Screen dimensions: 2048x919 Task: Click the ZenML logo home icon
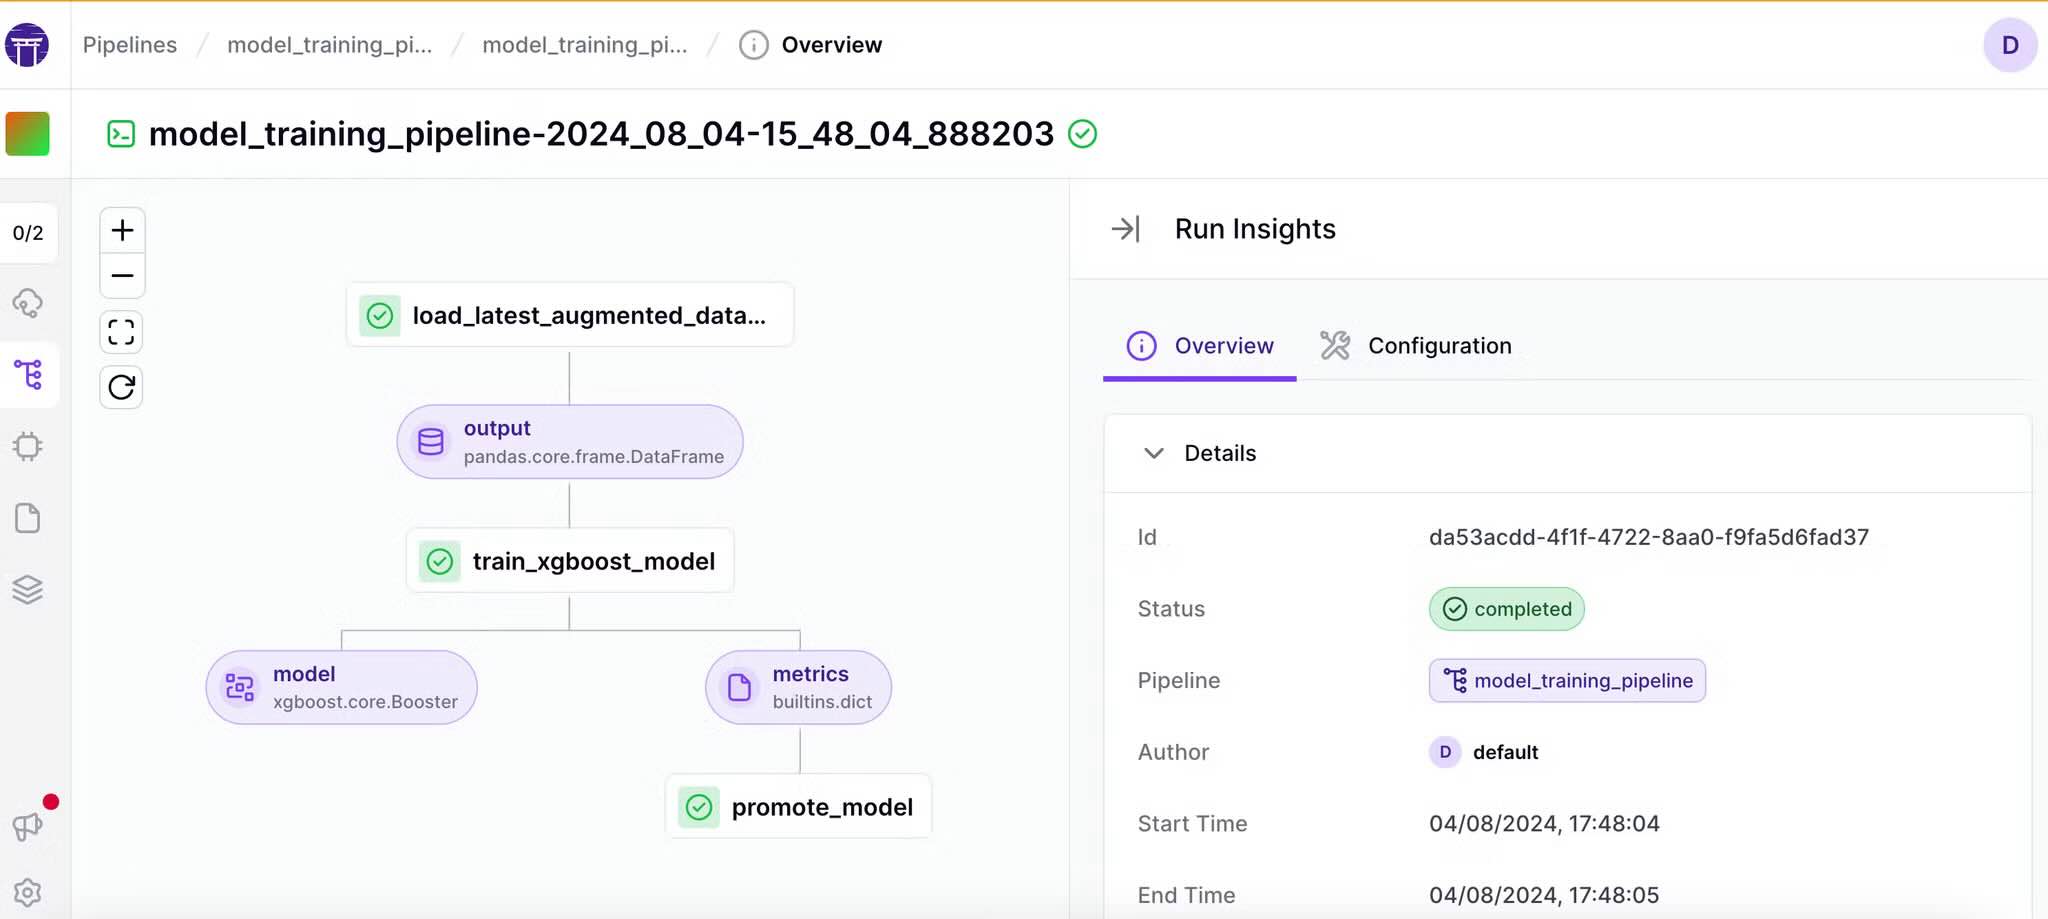click(27, 45)
